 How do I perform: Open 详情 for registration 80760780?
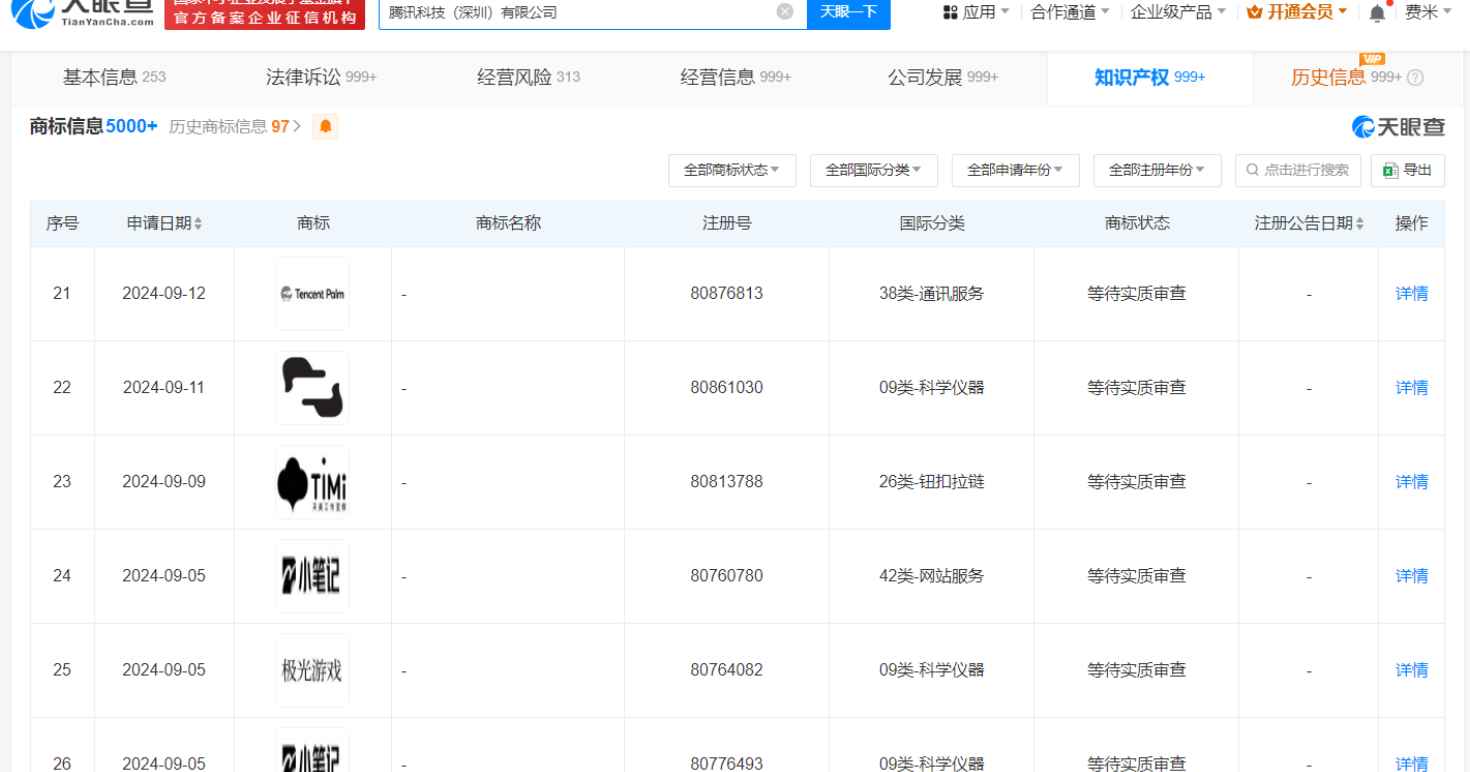(x=1411, y=576)
